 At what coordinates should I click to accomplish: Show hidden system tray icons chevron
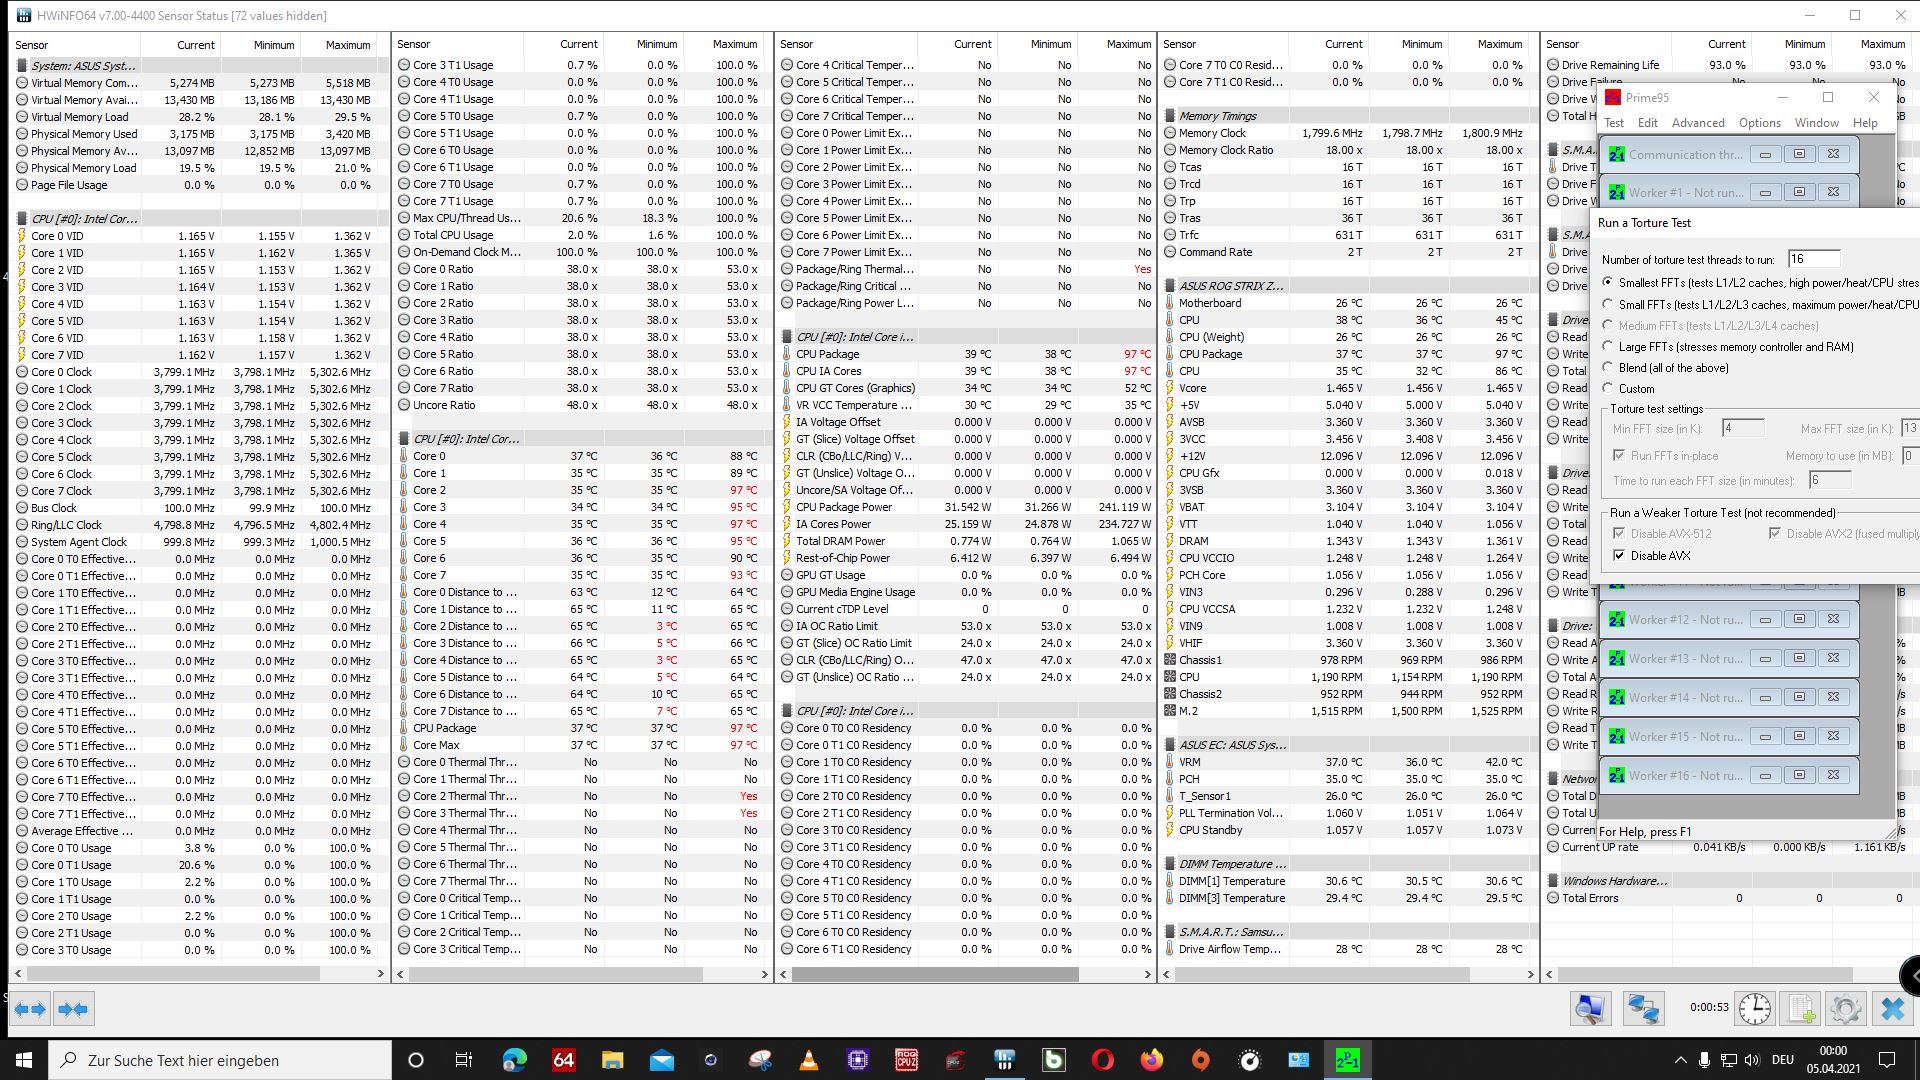1679,1060
